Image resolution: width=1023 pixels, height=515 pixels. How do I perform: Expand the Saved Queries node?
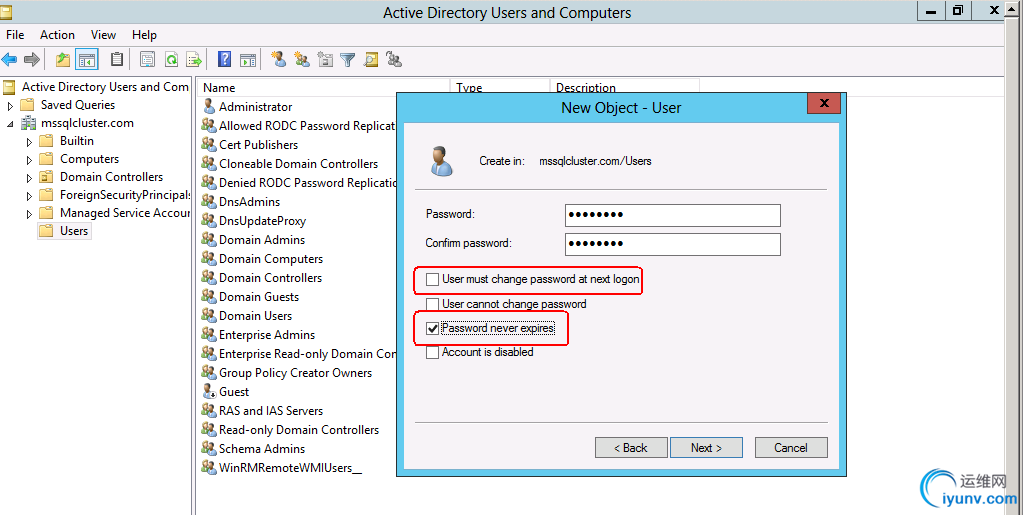[x=11, y=105]
